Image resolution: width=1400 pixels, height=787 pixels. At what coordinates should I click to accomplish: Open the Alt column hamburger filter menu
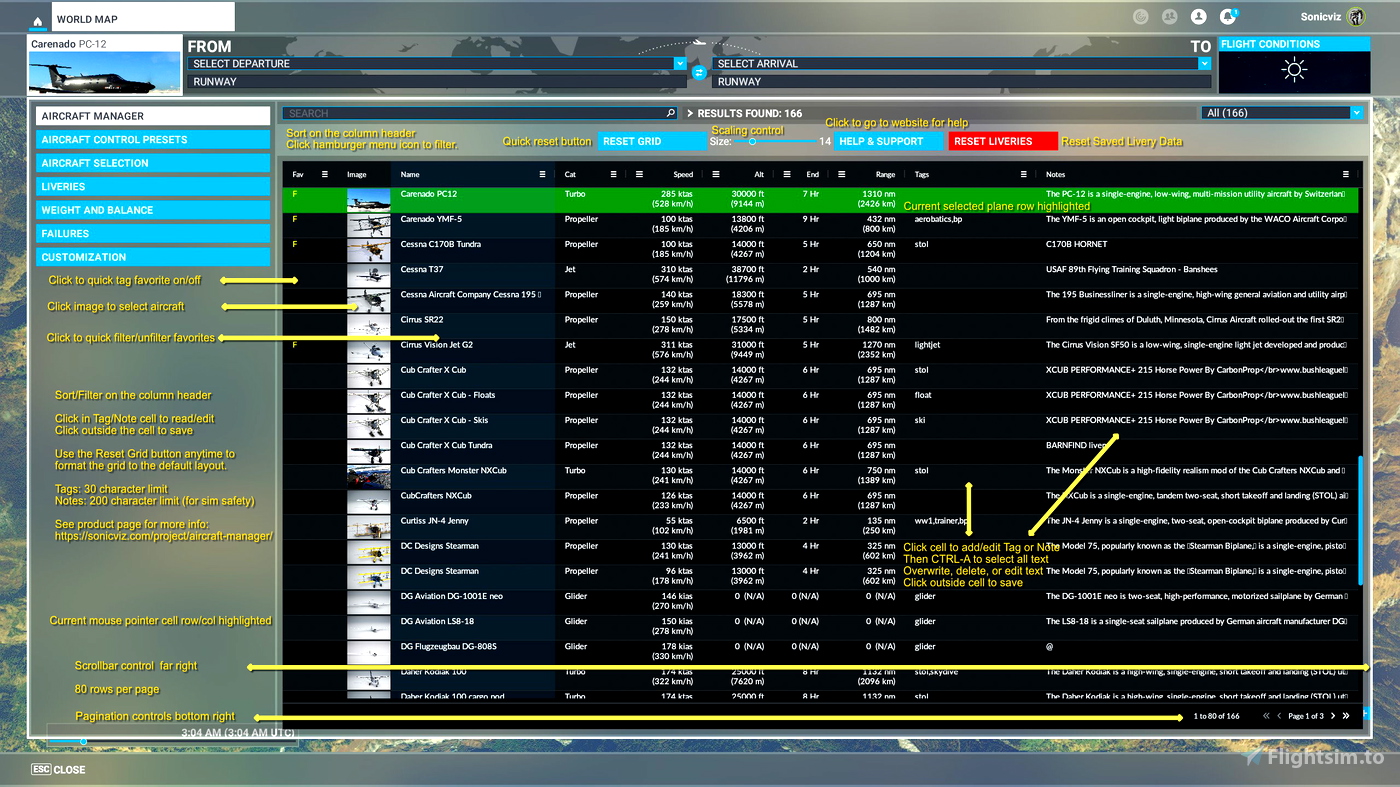click(716, 174)
